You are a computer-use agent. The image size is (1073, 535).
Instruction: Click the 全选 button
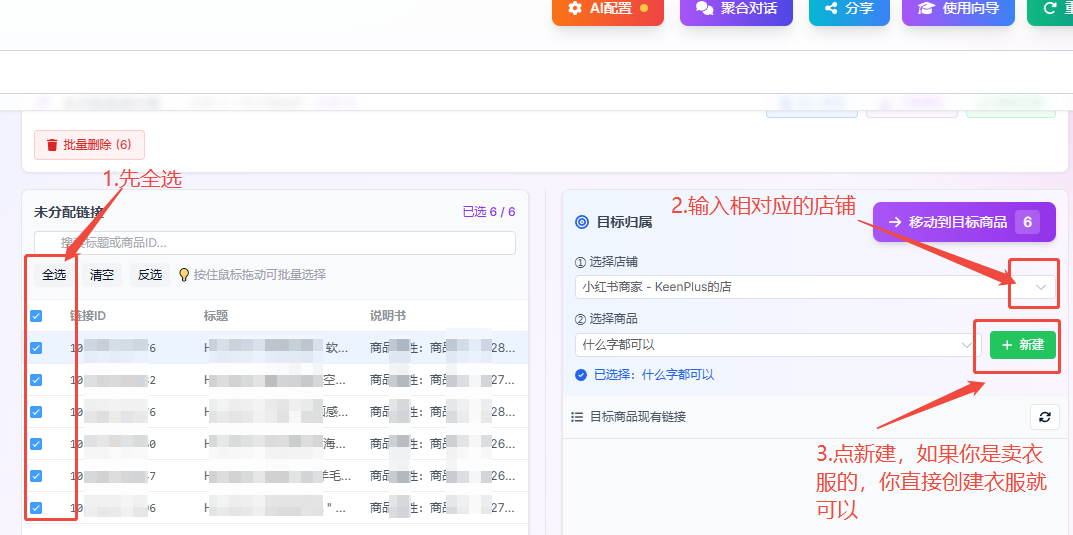coord(54,275)
